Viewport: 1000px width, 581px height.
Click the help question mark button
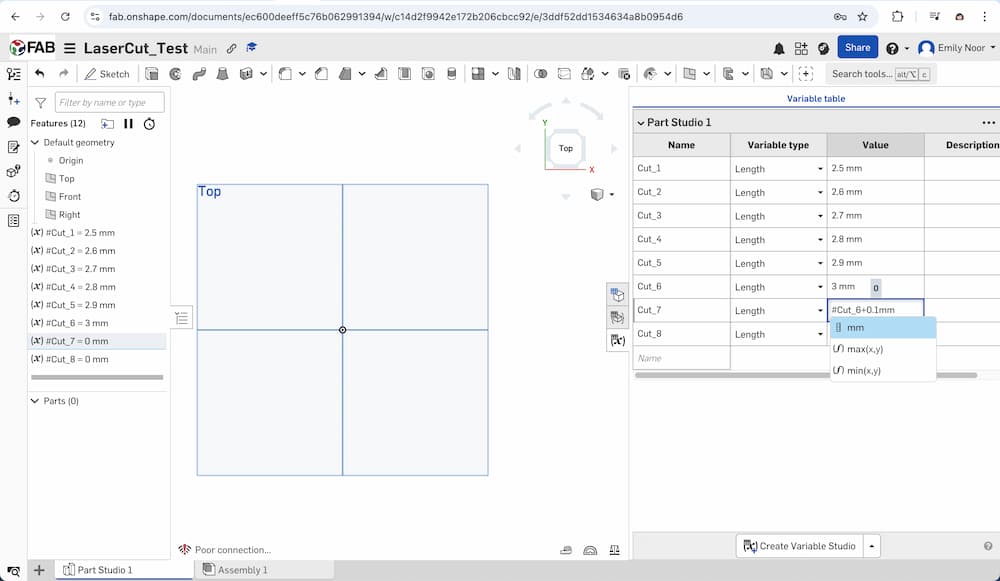coord(892,48)
